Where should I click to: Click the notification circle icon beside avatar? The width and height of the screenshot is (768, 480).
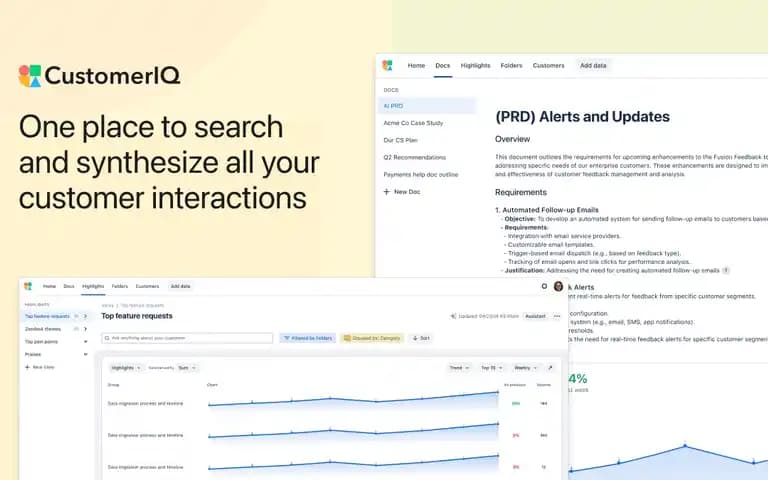544,286
